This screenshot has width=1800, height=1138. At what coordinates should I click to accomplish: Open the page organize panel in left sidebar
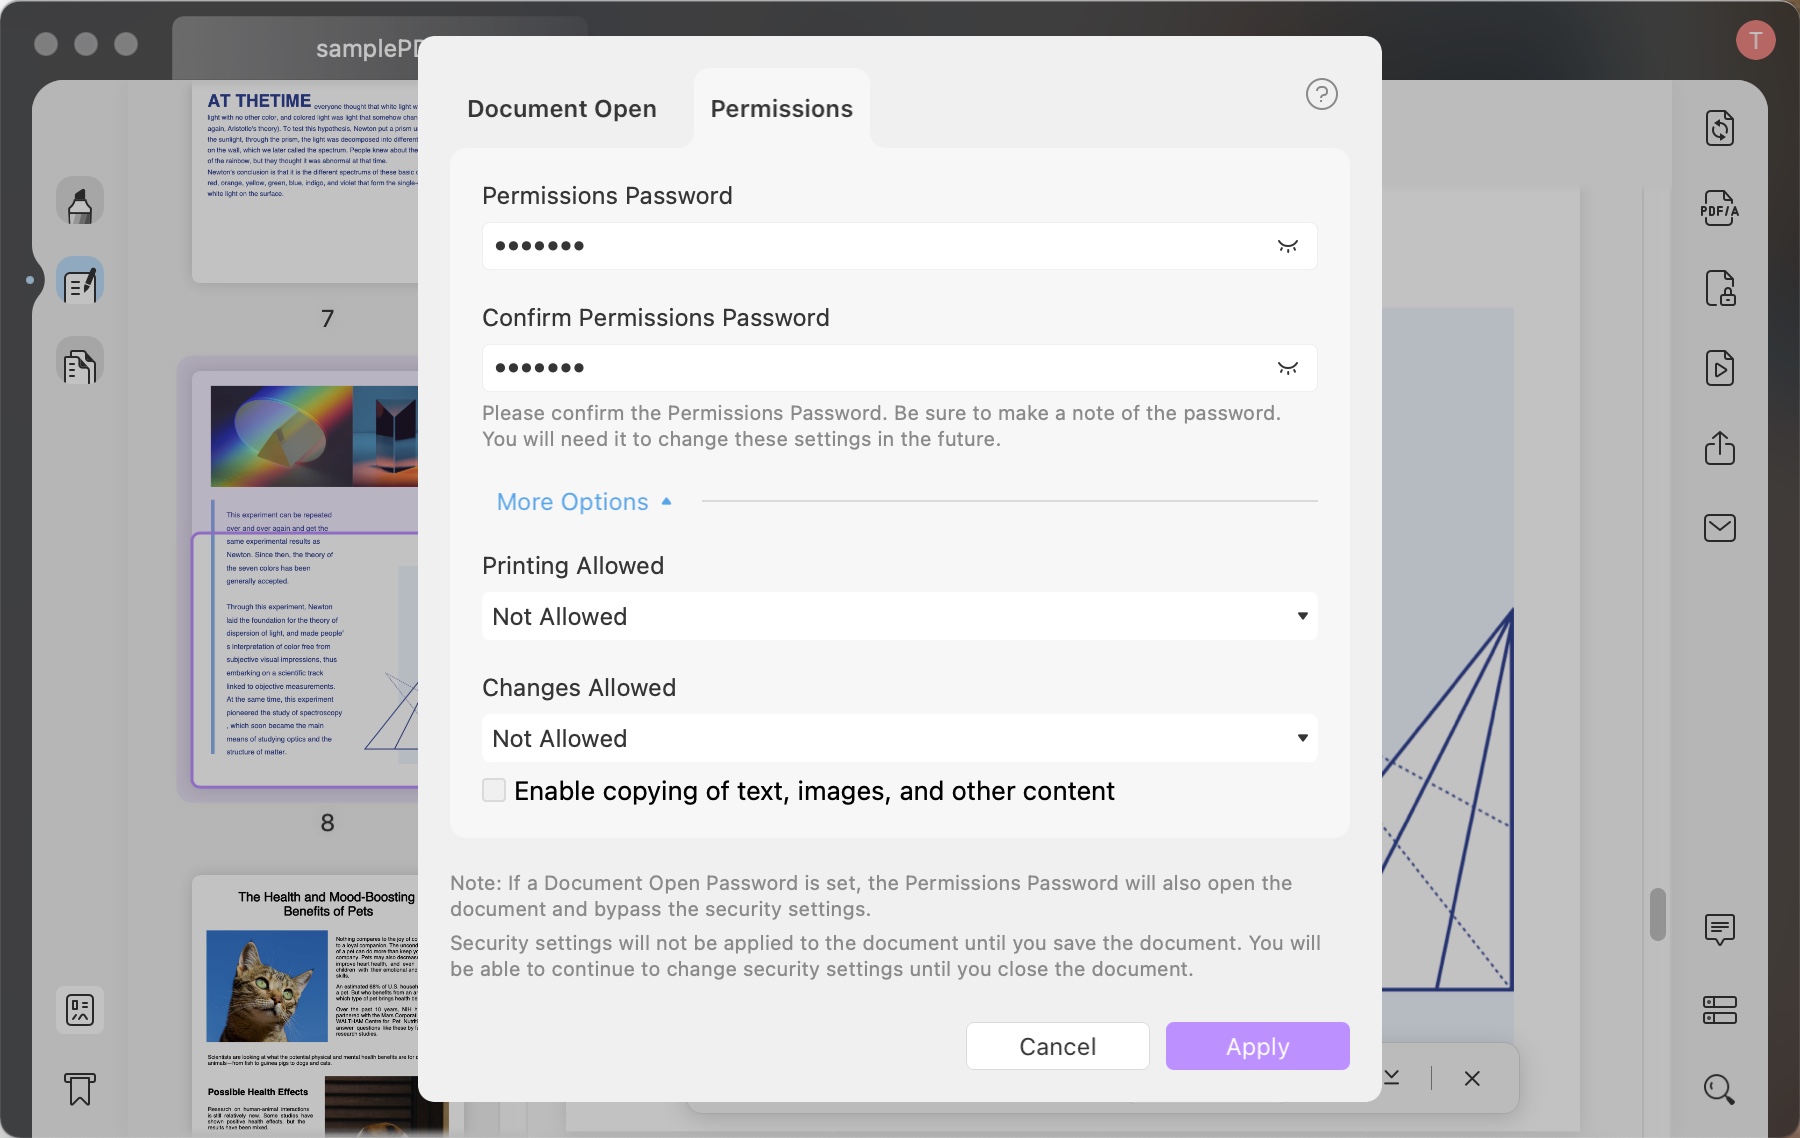click(x=80, y=363)
